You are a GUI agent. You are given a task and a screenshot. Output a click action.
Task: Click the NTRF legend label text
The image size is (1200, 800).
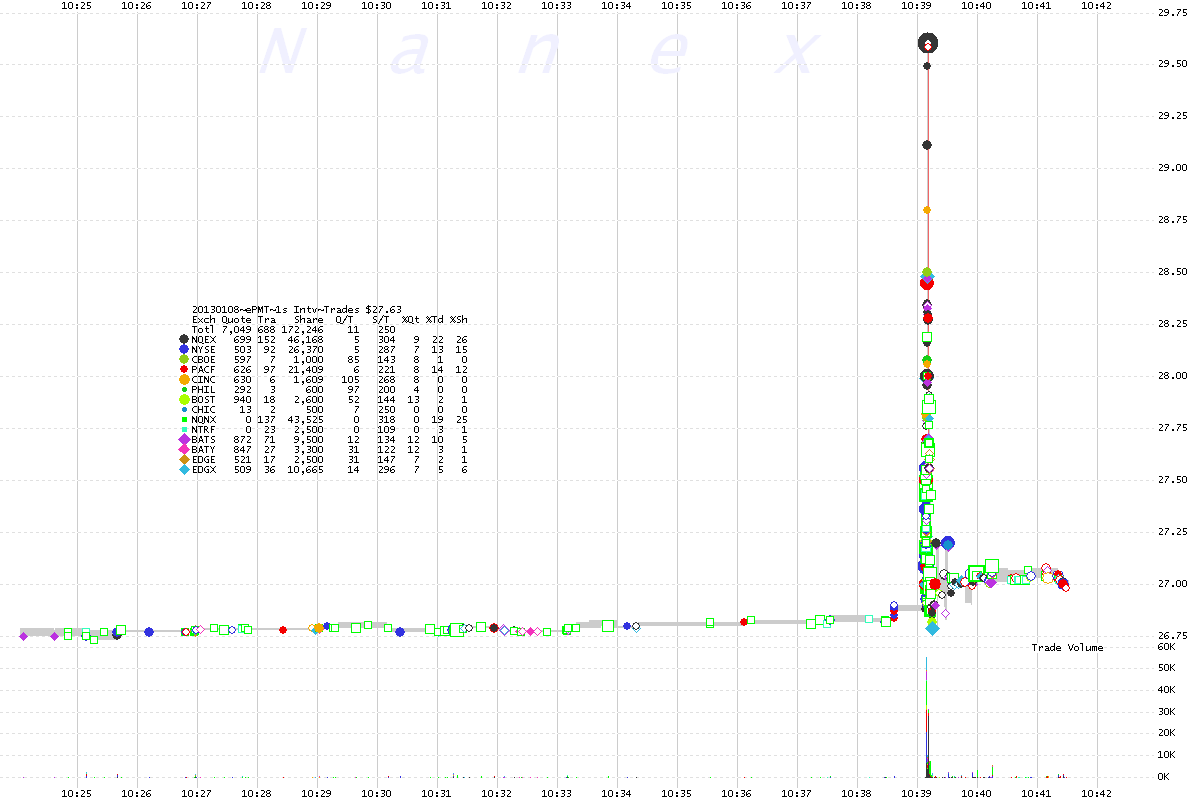tap(203, 430)
